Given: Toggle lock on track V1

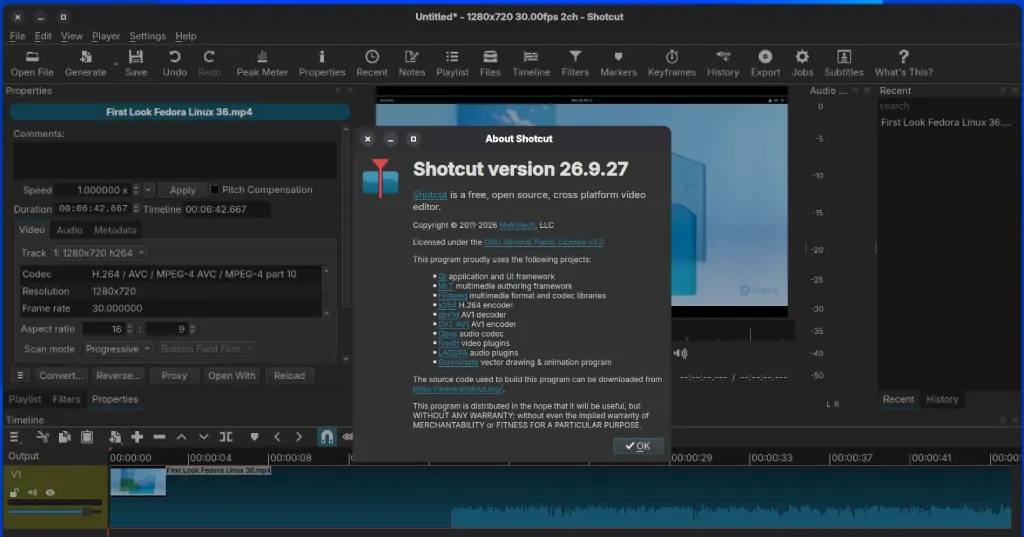Looking at the screenshot, I should click(x=14, y=493).
